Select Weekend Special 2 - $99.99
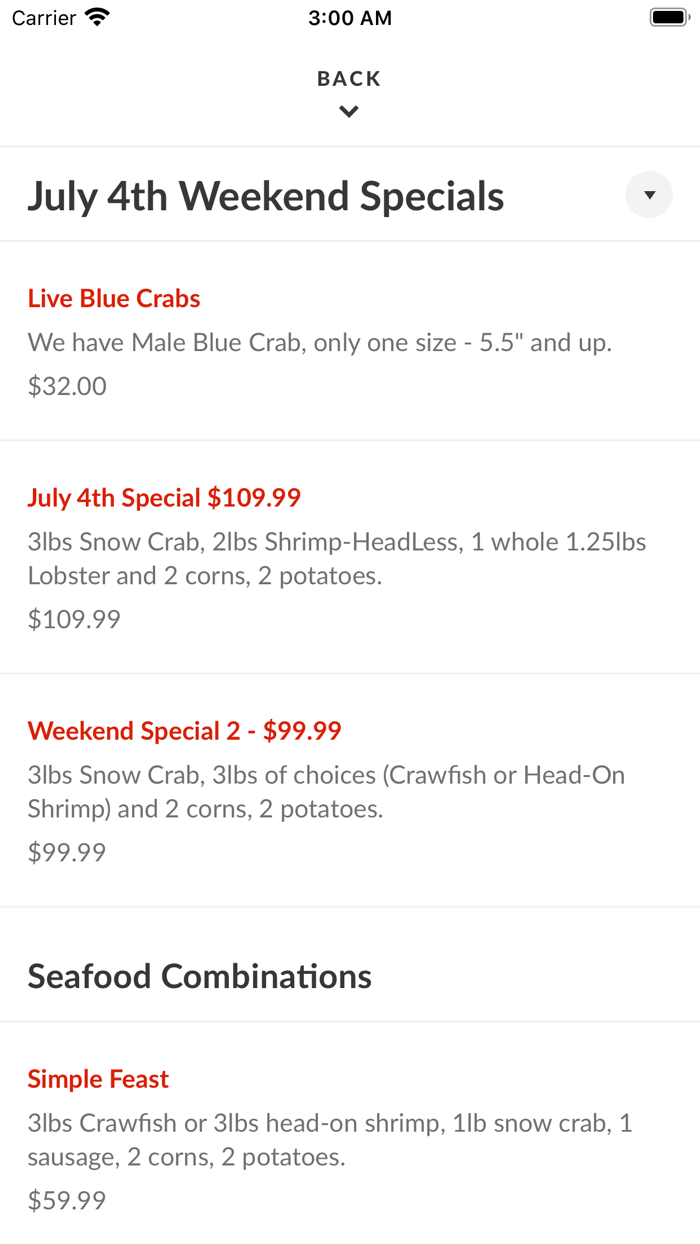This screenshot has height=1244, width=700. (184, 730)
